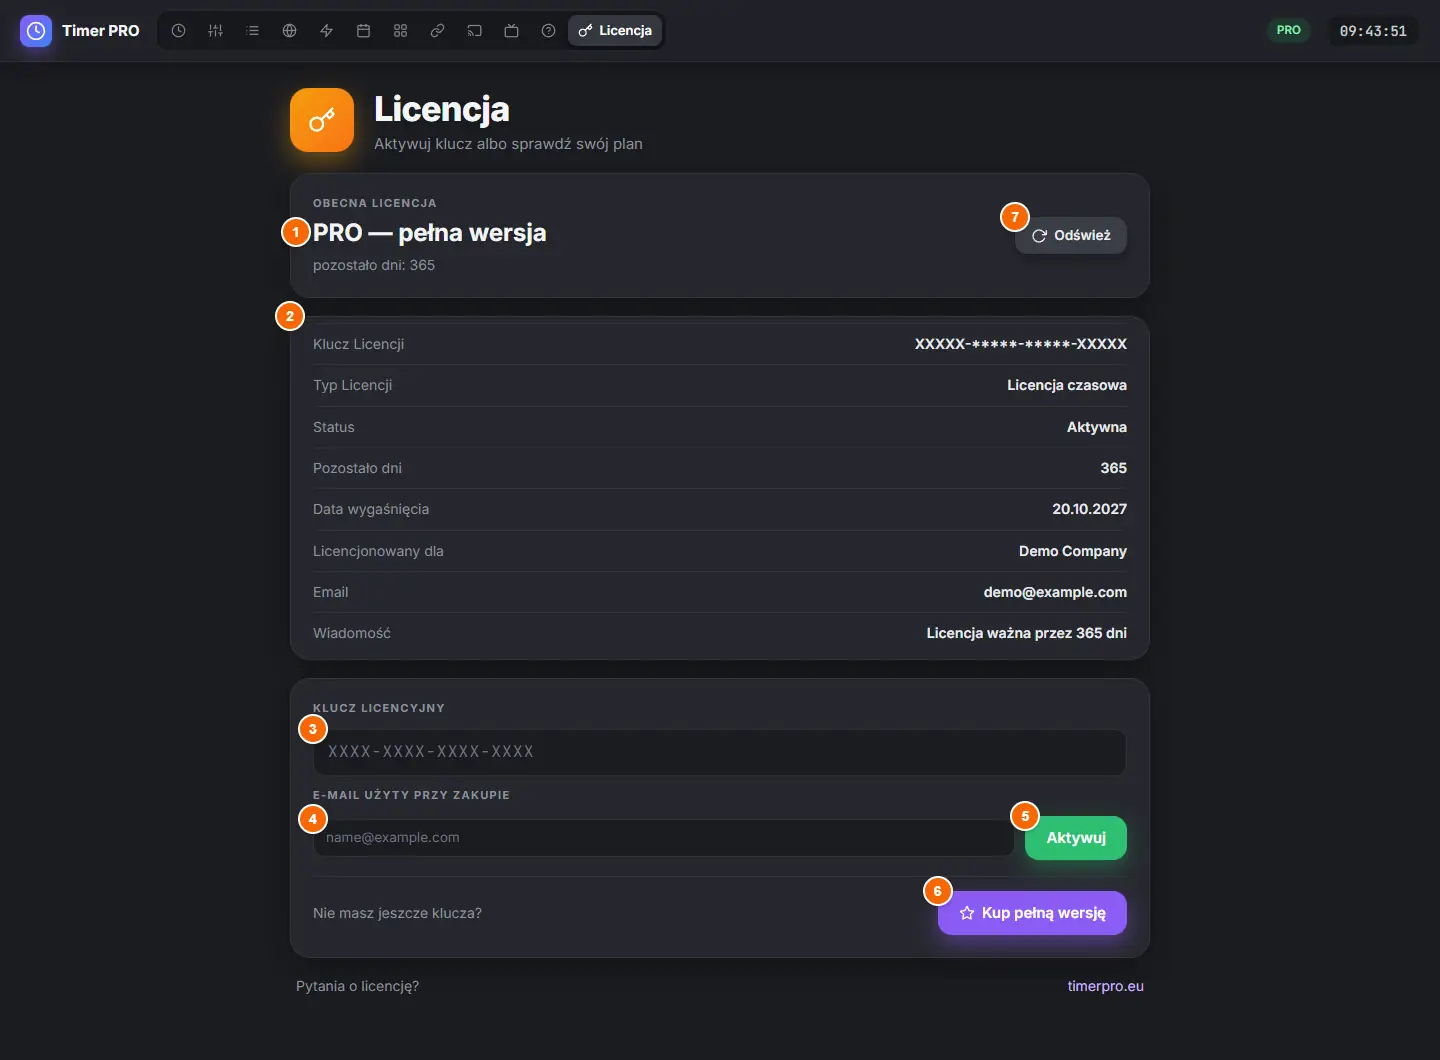Open the chain link tab

click(x=437, y=31)
